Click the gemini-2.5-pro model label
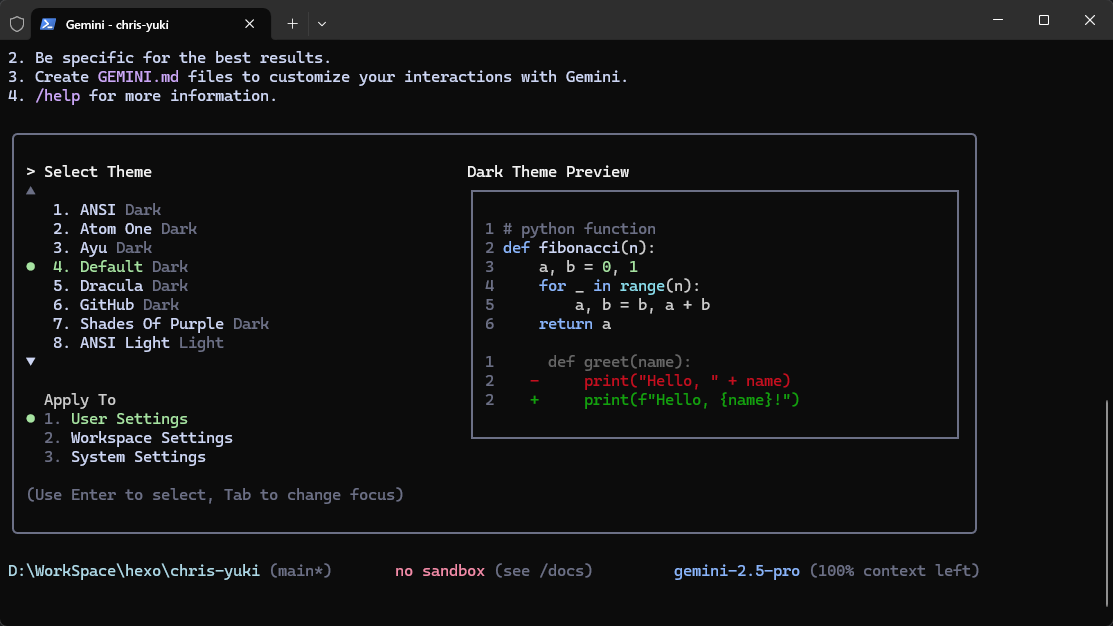This screenshot has width=1113, height=626. [736, 571]
